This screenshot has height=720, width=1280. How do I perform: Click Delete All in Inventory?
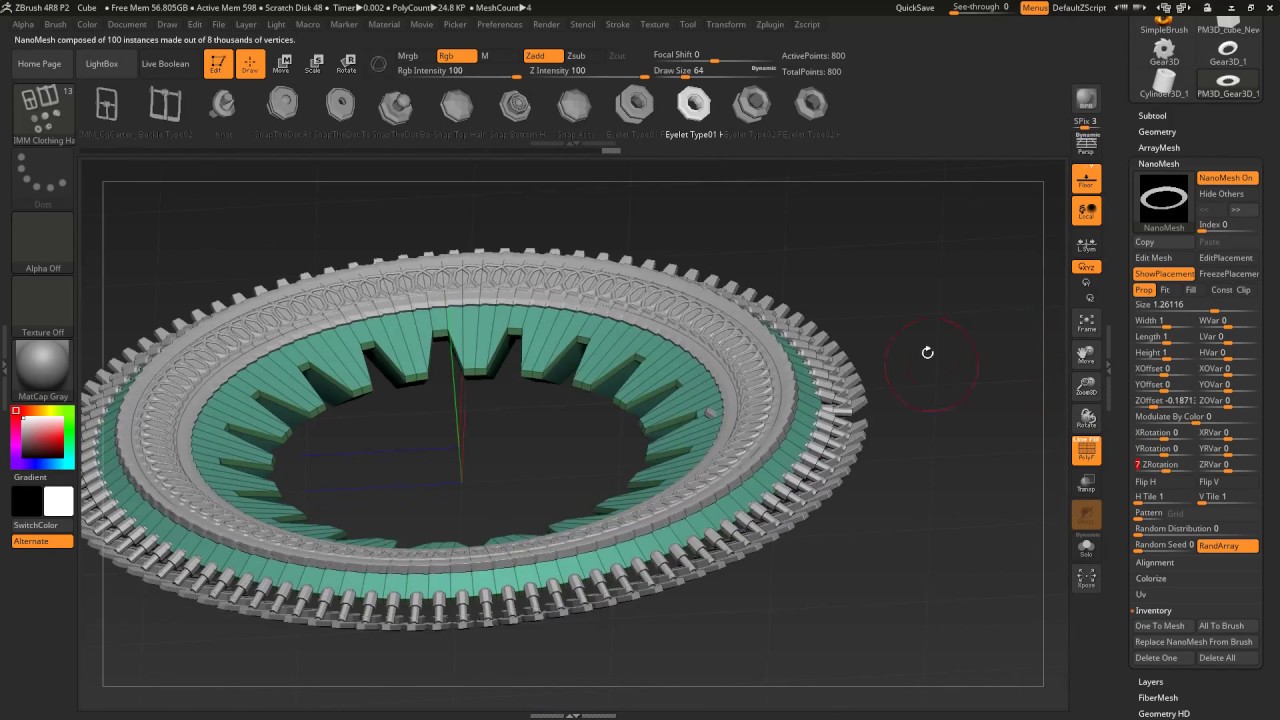(1227, 658)
